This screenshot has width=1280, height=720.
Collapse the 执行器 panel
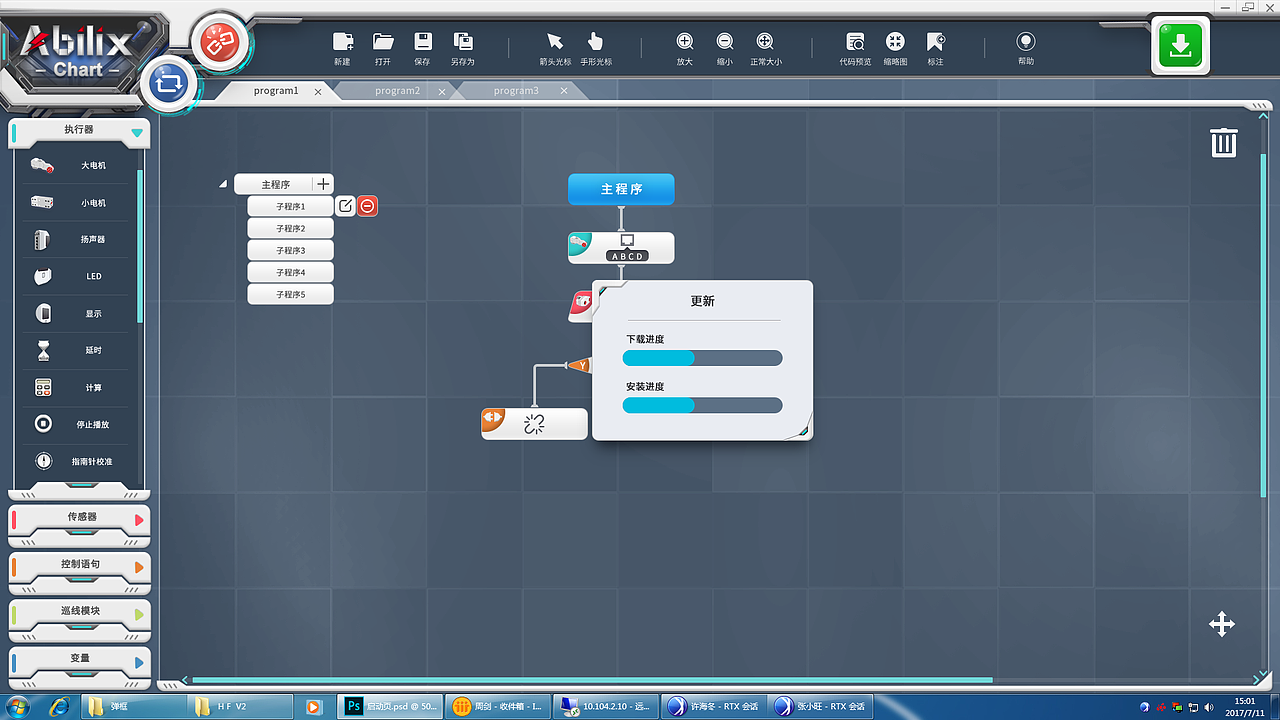click(x=137, y=132)
